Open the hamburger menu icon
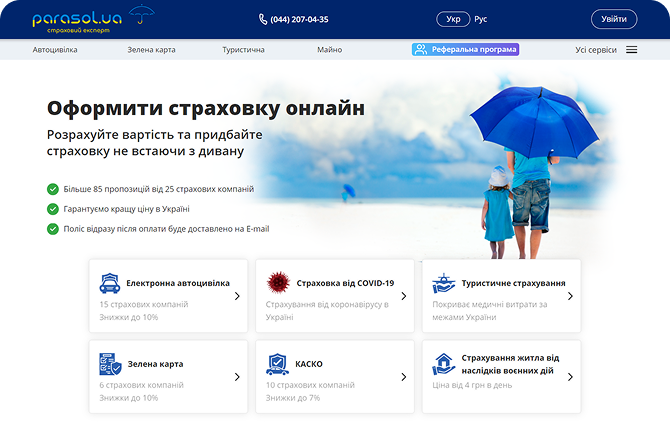Viewport: 670px width, 440px height. click(632, 50)
